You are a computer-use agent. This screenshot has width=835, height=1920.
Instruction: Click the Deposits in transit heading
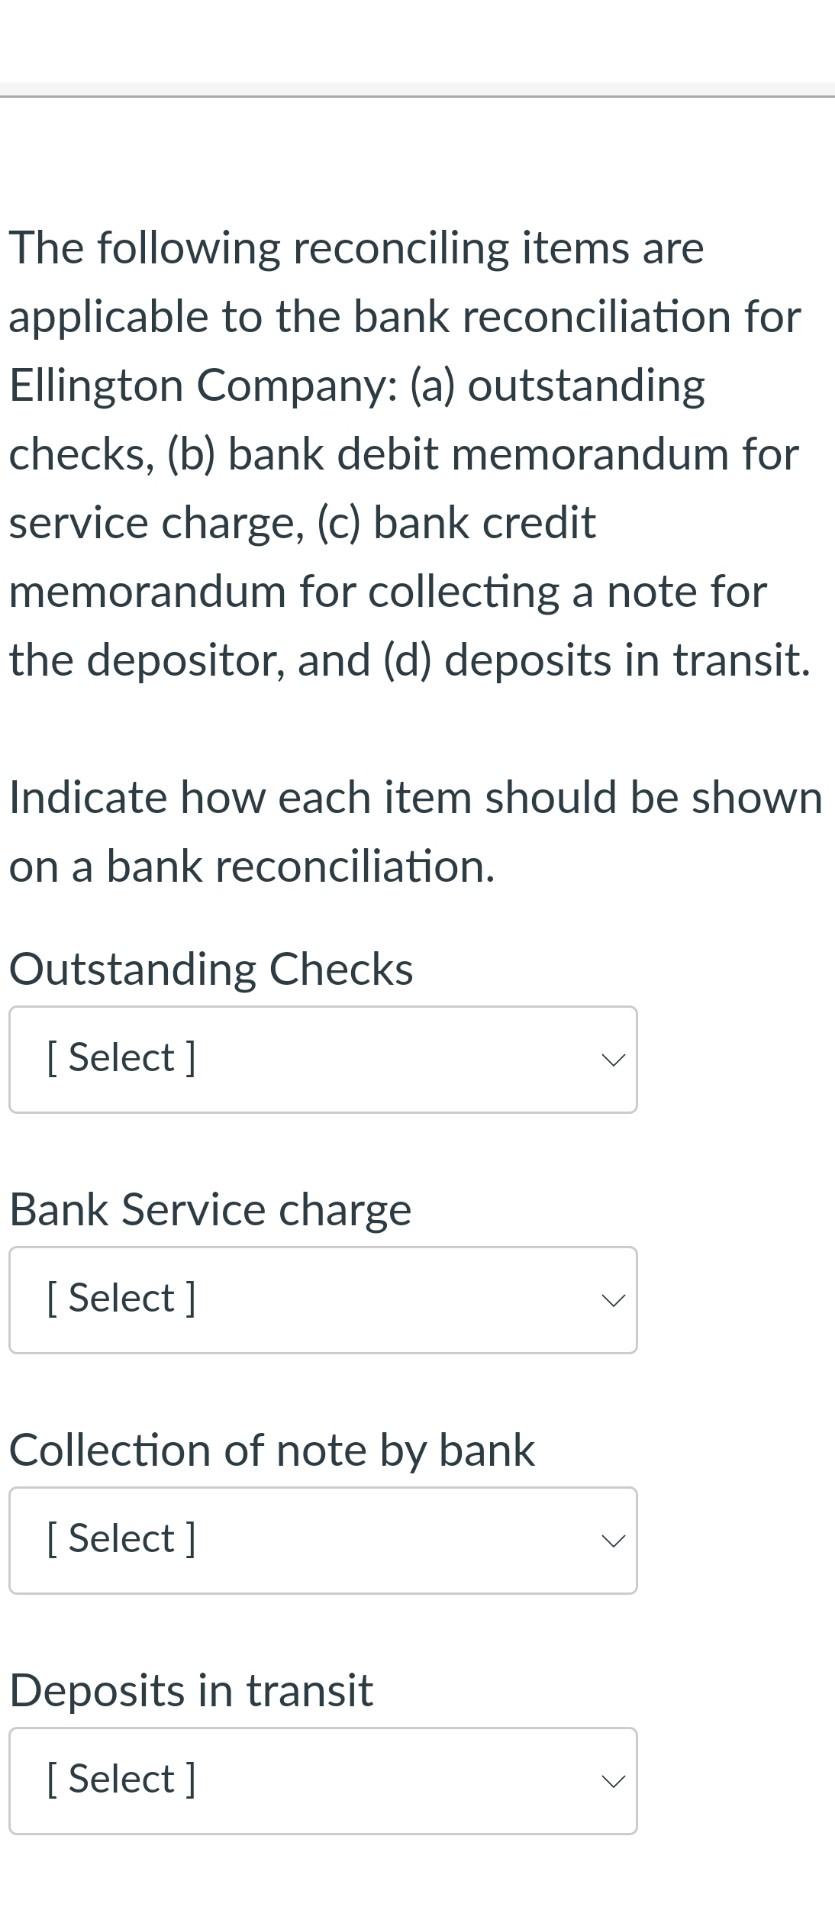[x=190, y=1690]
